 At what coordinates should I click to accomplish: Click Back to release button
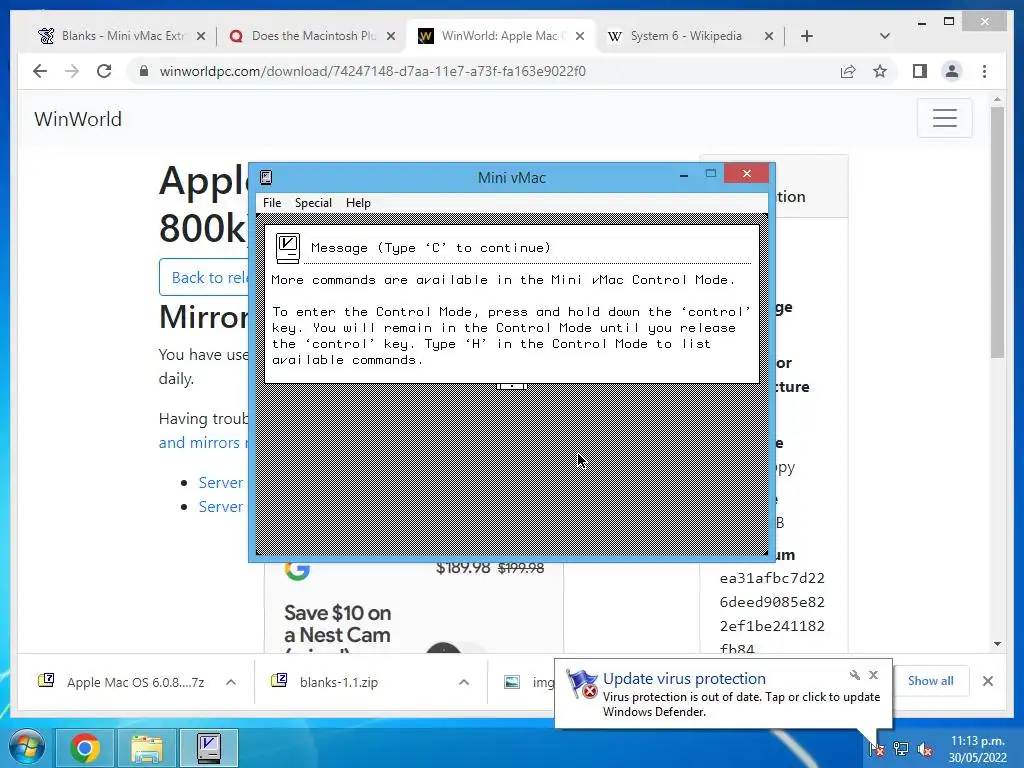tap(204, 278)
